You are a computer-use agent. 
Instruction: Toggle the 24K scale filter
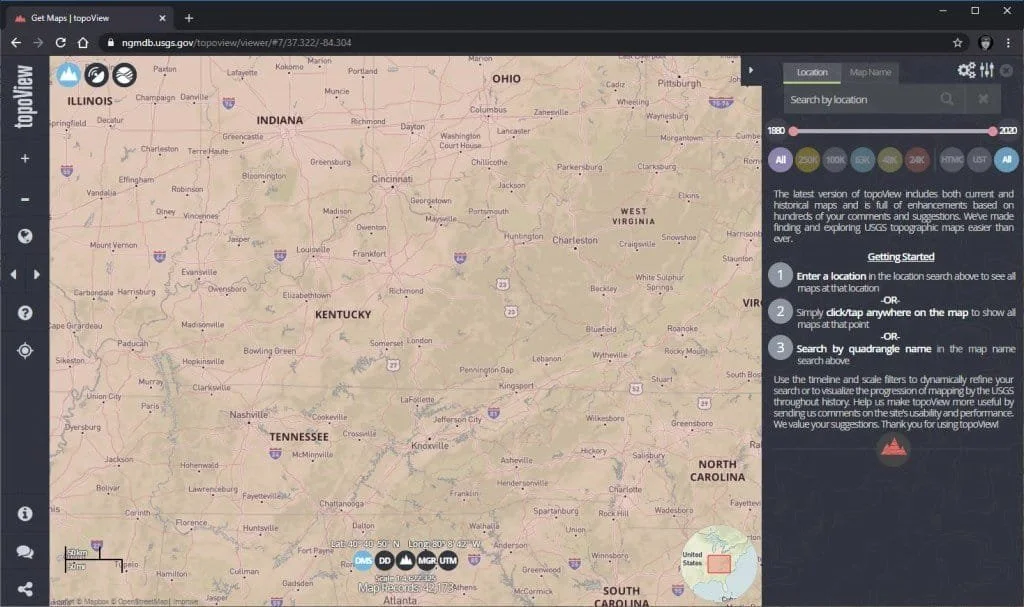pyautogui.click(x=917, y=160)
